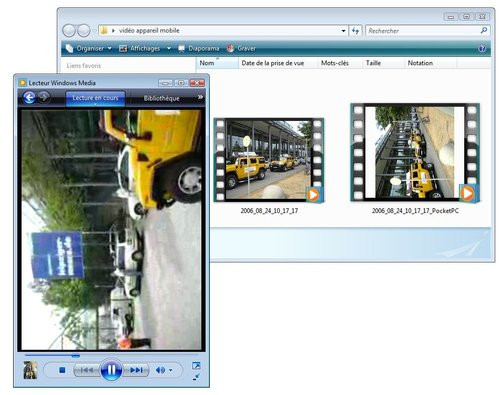This screenshot has height=395, width=500.
Task: Mute the Media Player speaker icon
Action: point(160,370)
